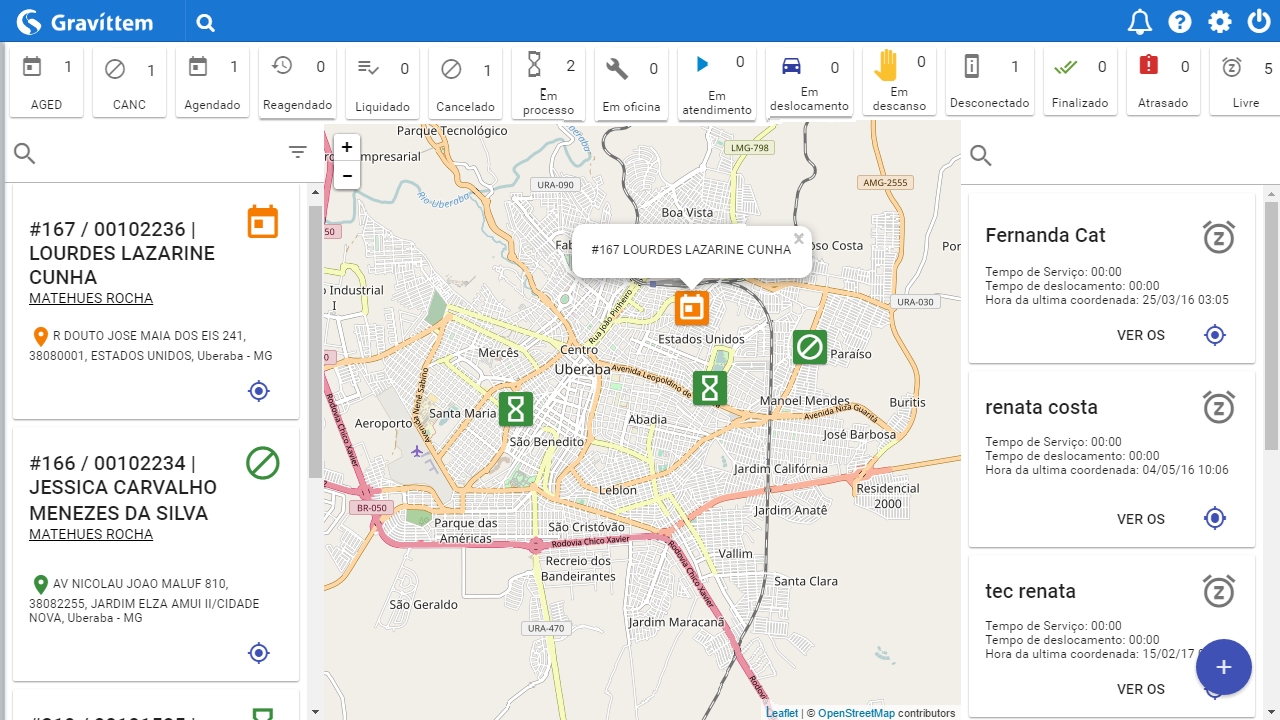Screen dimensions: 1280x720
Task: Open the notifications bell icon
Action: click(1140, 22)
